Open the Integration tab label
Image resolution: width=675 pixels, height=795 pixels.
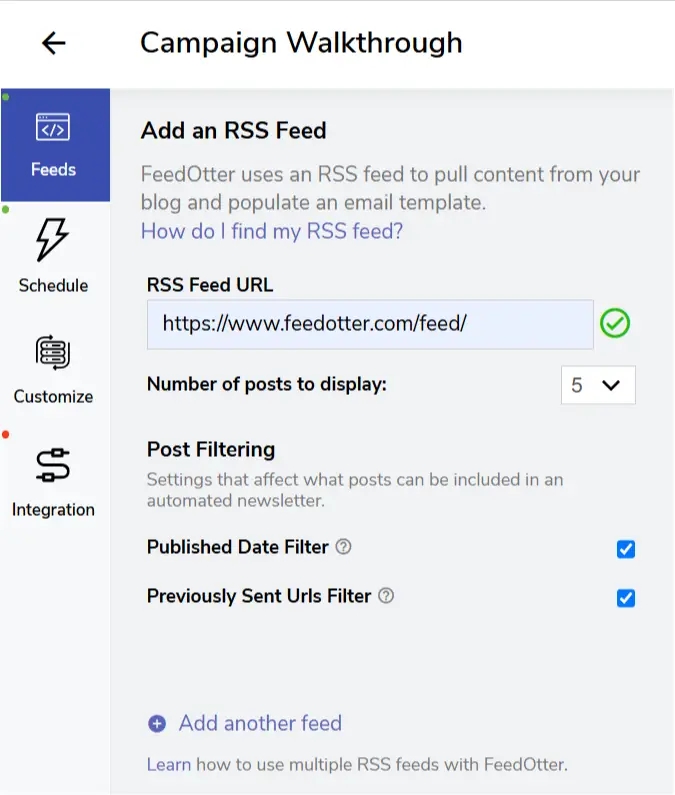pos(53,510)
